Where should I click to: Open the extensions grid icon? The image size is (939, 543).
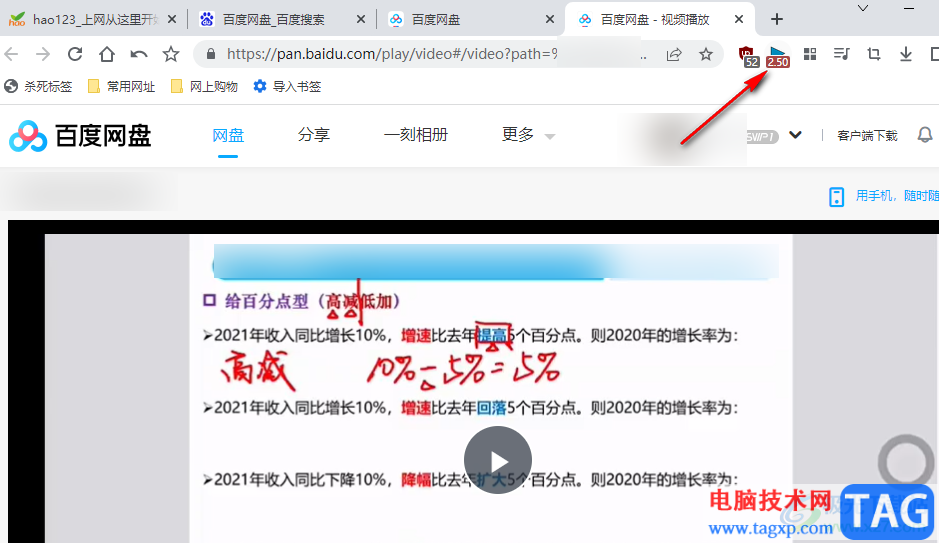click(x=810, y=54)
